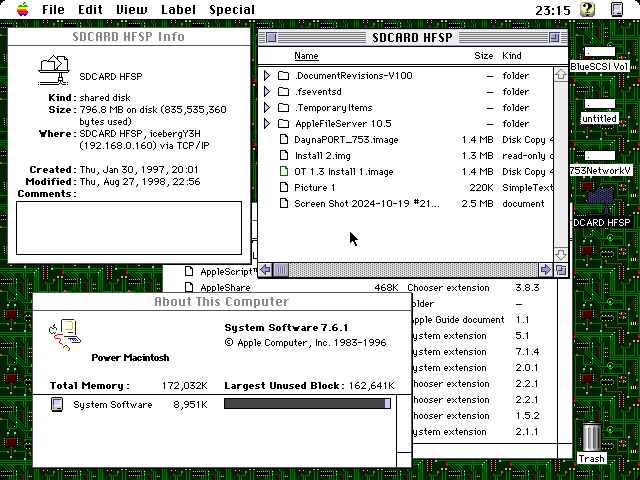Click inside the Comments text box
This screenshot has width=640, height=480.
pos(129,227)
